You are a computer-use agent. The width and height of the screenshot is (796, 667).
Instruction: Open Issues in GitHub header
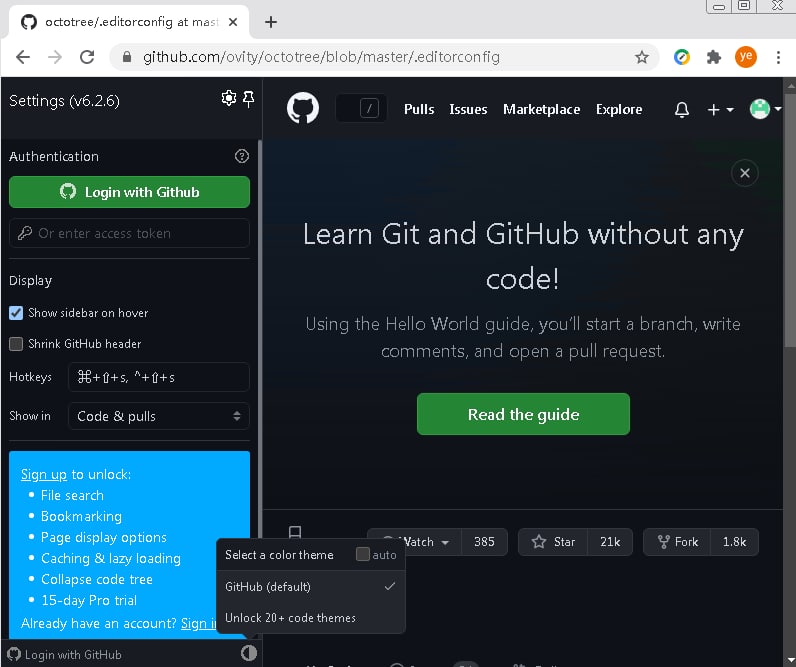[x=468, y=109]
